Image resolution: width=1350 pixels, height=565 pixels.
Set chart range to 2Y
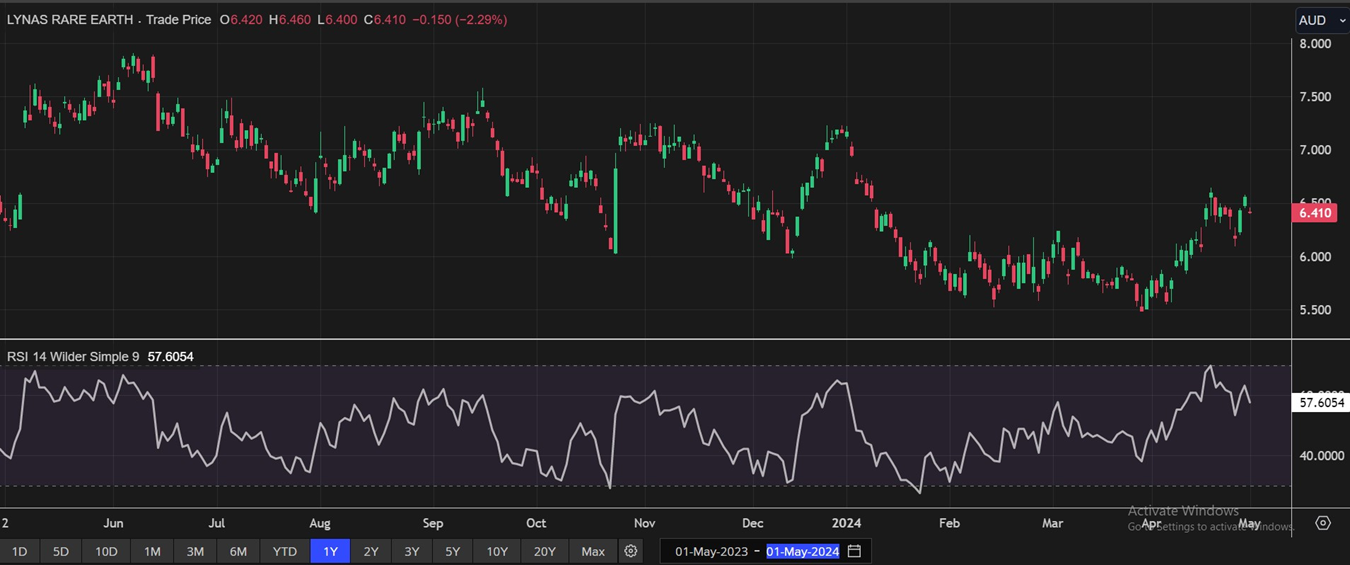371,551
